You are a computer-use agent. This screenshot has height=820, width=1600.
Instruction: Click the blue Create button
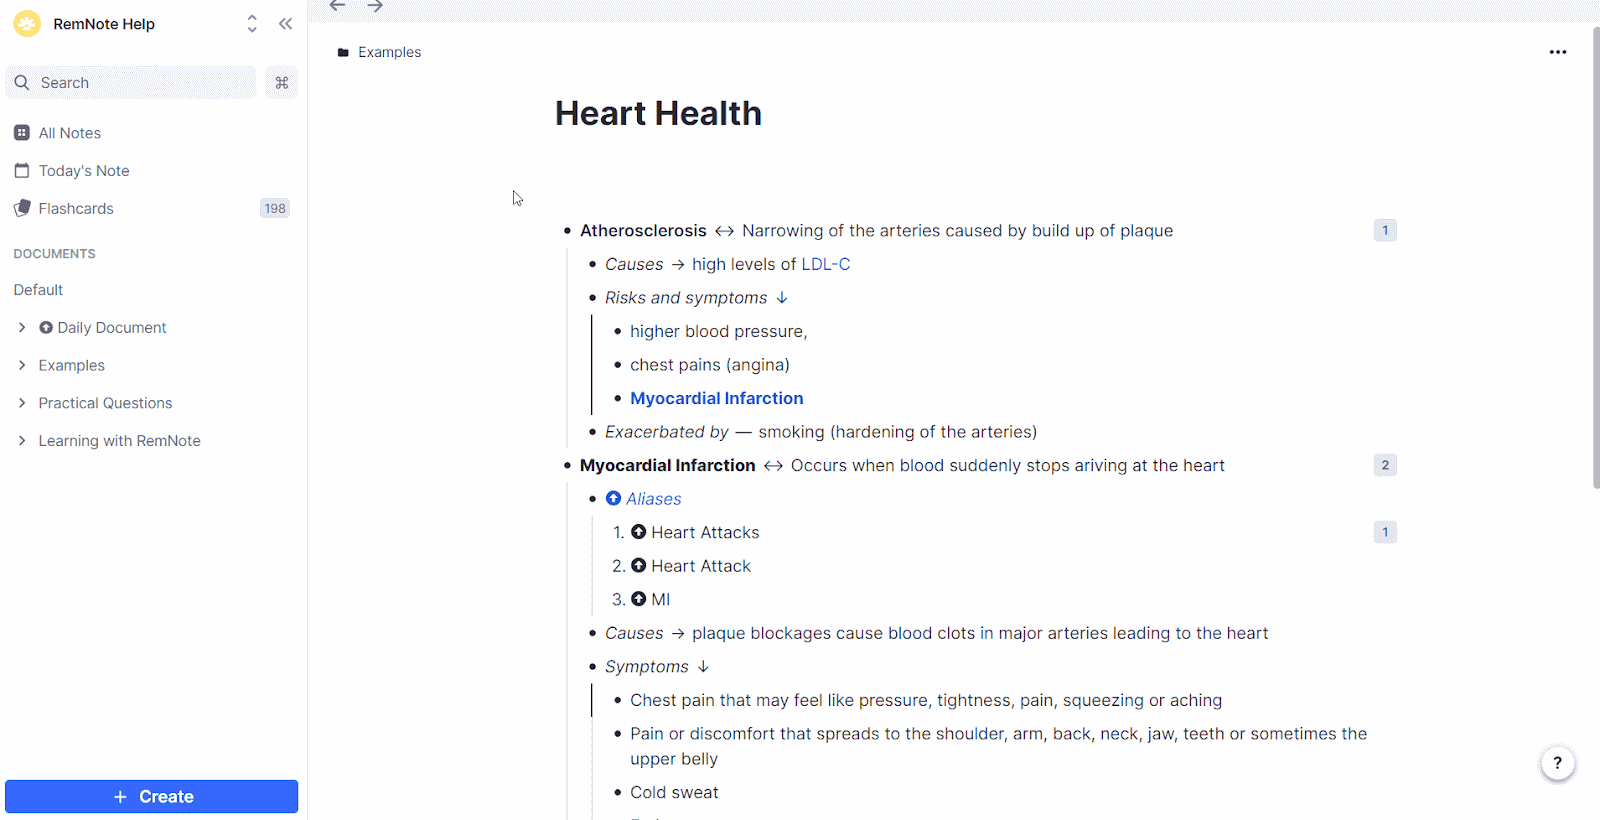(x=152, y=797)
